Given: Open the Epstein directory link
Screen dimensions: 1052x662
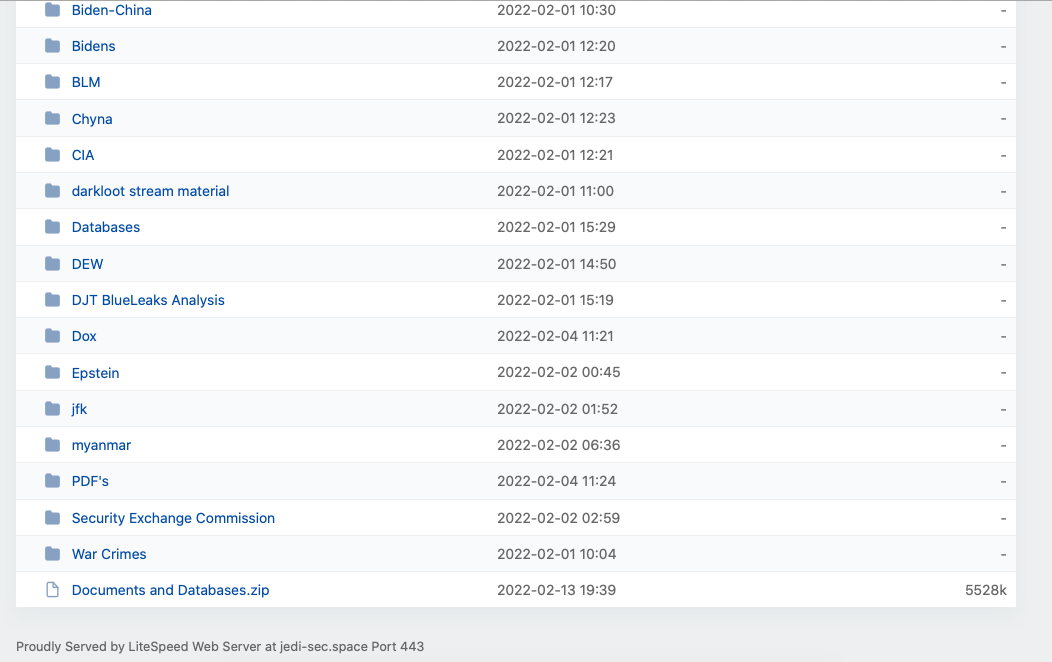Looking at the screenshot, I should click(x=95, y=373).
